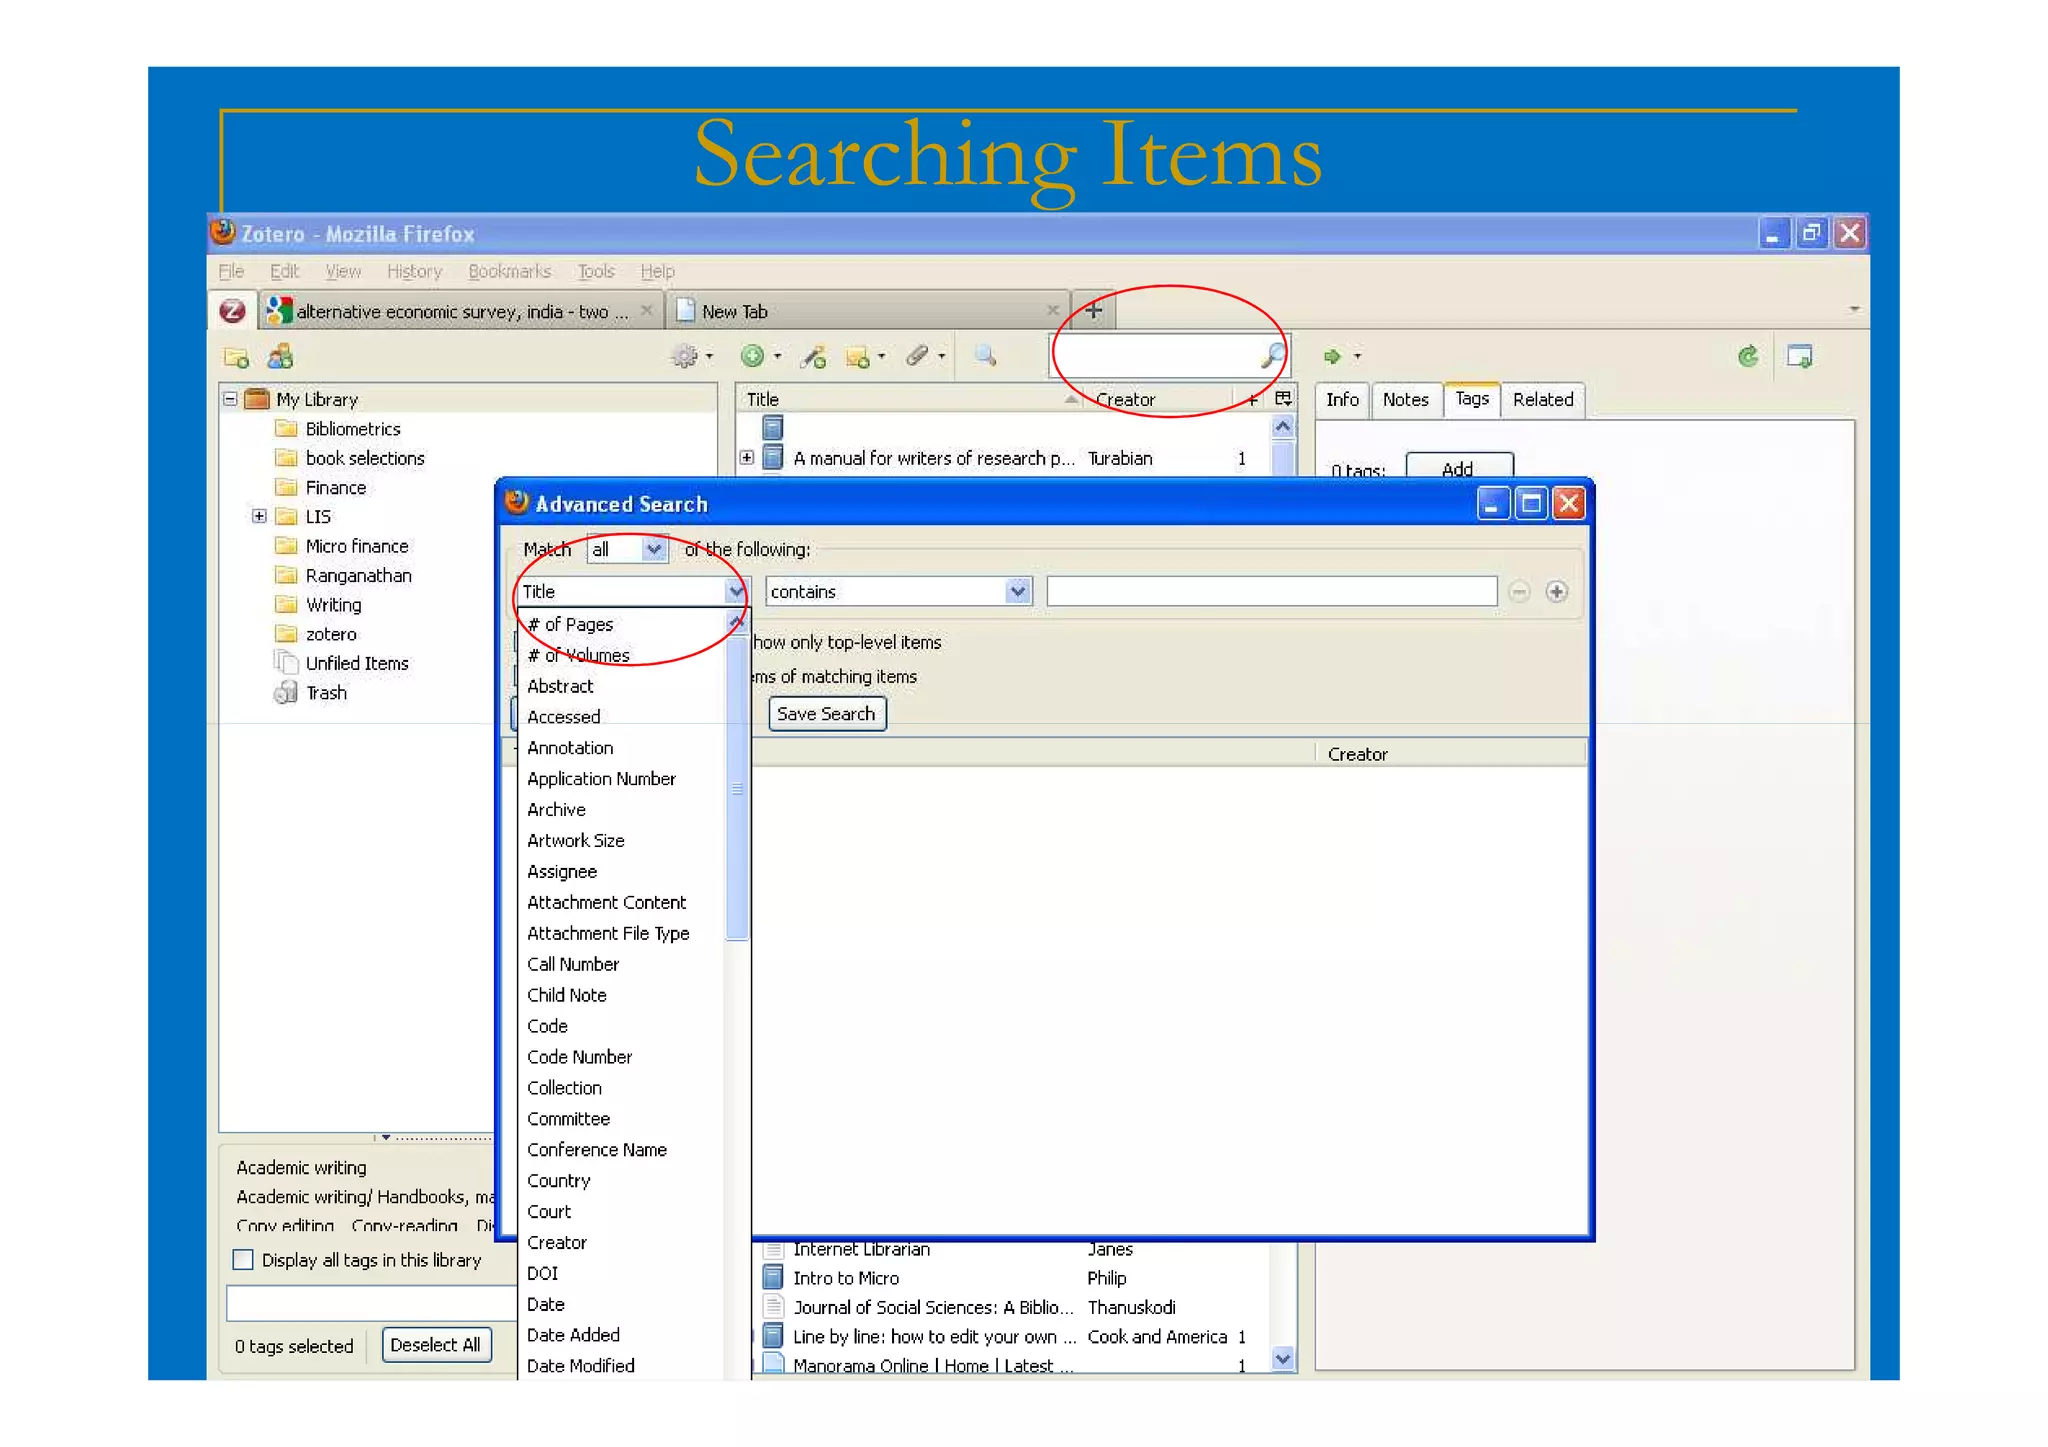Click the add condition plus icon

tap(1556, 592)
